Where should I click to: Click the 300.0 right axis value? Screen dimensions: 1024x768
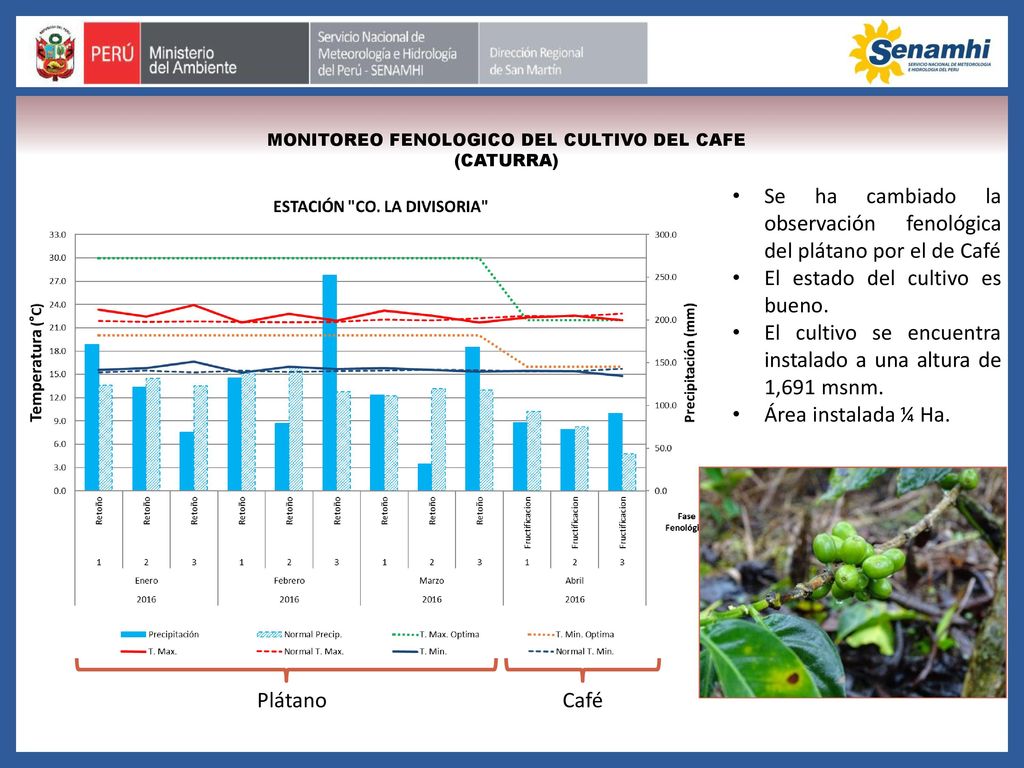click(x=666, y=234)
